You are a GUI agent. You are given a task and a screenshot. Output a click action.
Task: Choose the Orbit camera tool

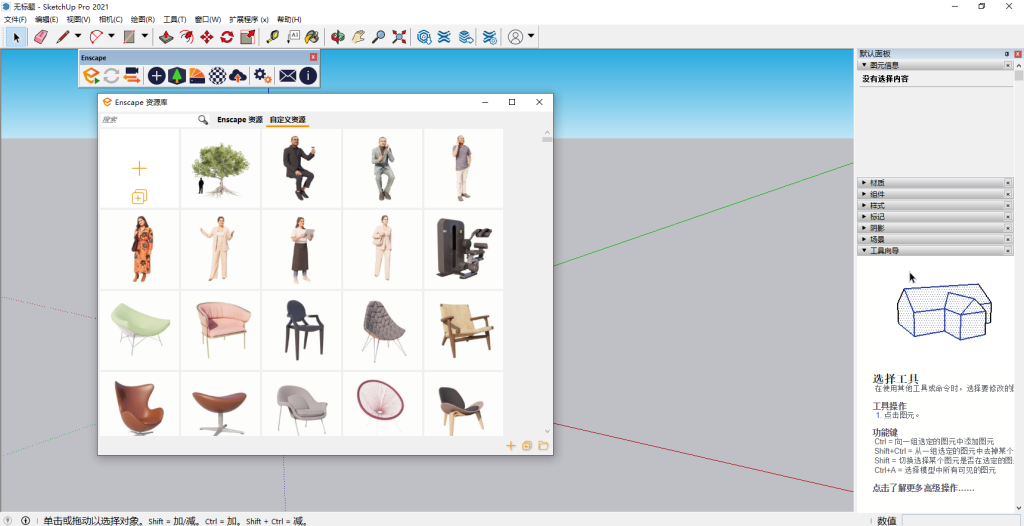coord(338,37)
